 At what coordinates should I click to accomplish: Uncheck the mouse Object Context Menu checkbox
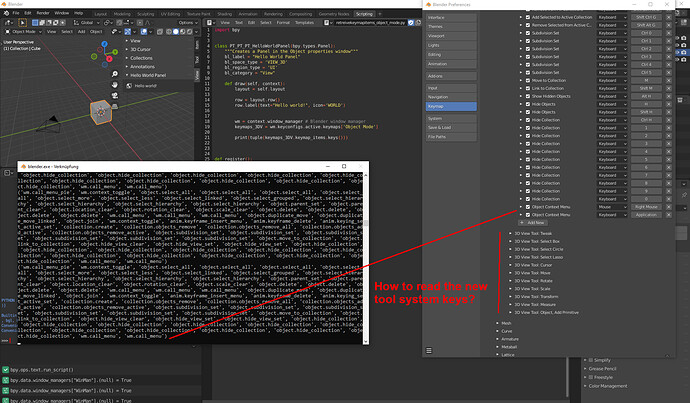528,207
